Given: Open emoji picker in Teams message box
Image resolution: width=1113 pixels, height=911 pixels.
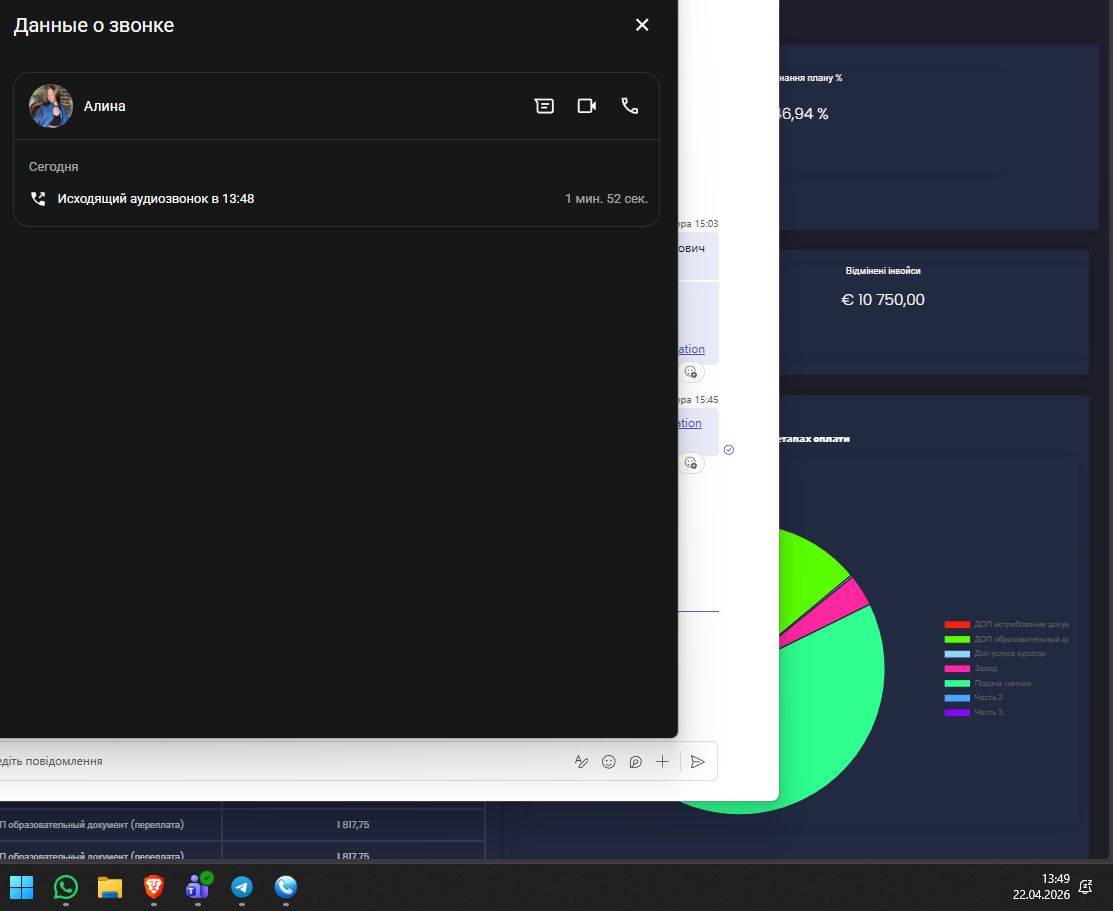Looking at the screenshot, I should pyautogui.click(x=608, y=761).
